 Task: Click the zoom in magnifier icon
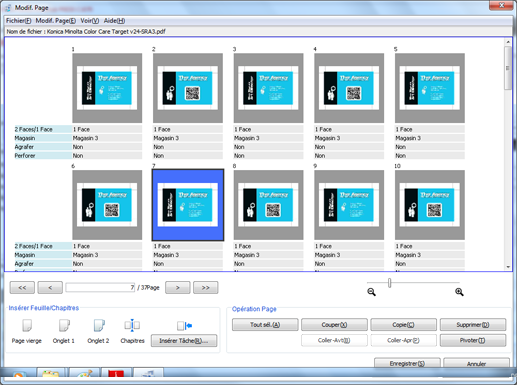coord(459,292)
